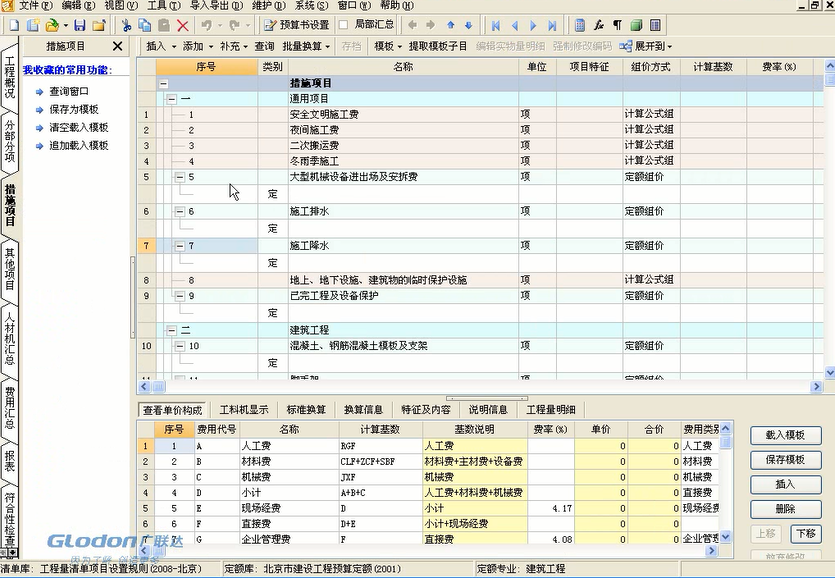Click the 载入模板 button

point(785,436)
